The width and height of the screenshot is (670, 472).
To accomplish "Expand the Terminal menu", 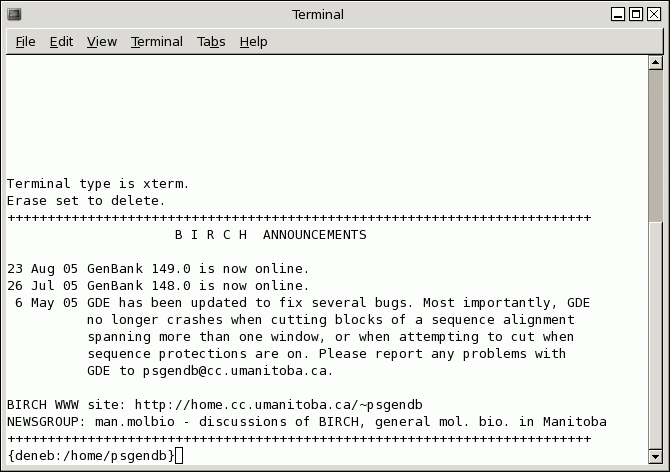I will click(157, 42).
